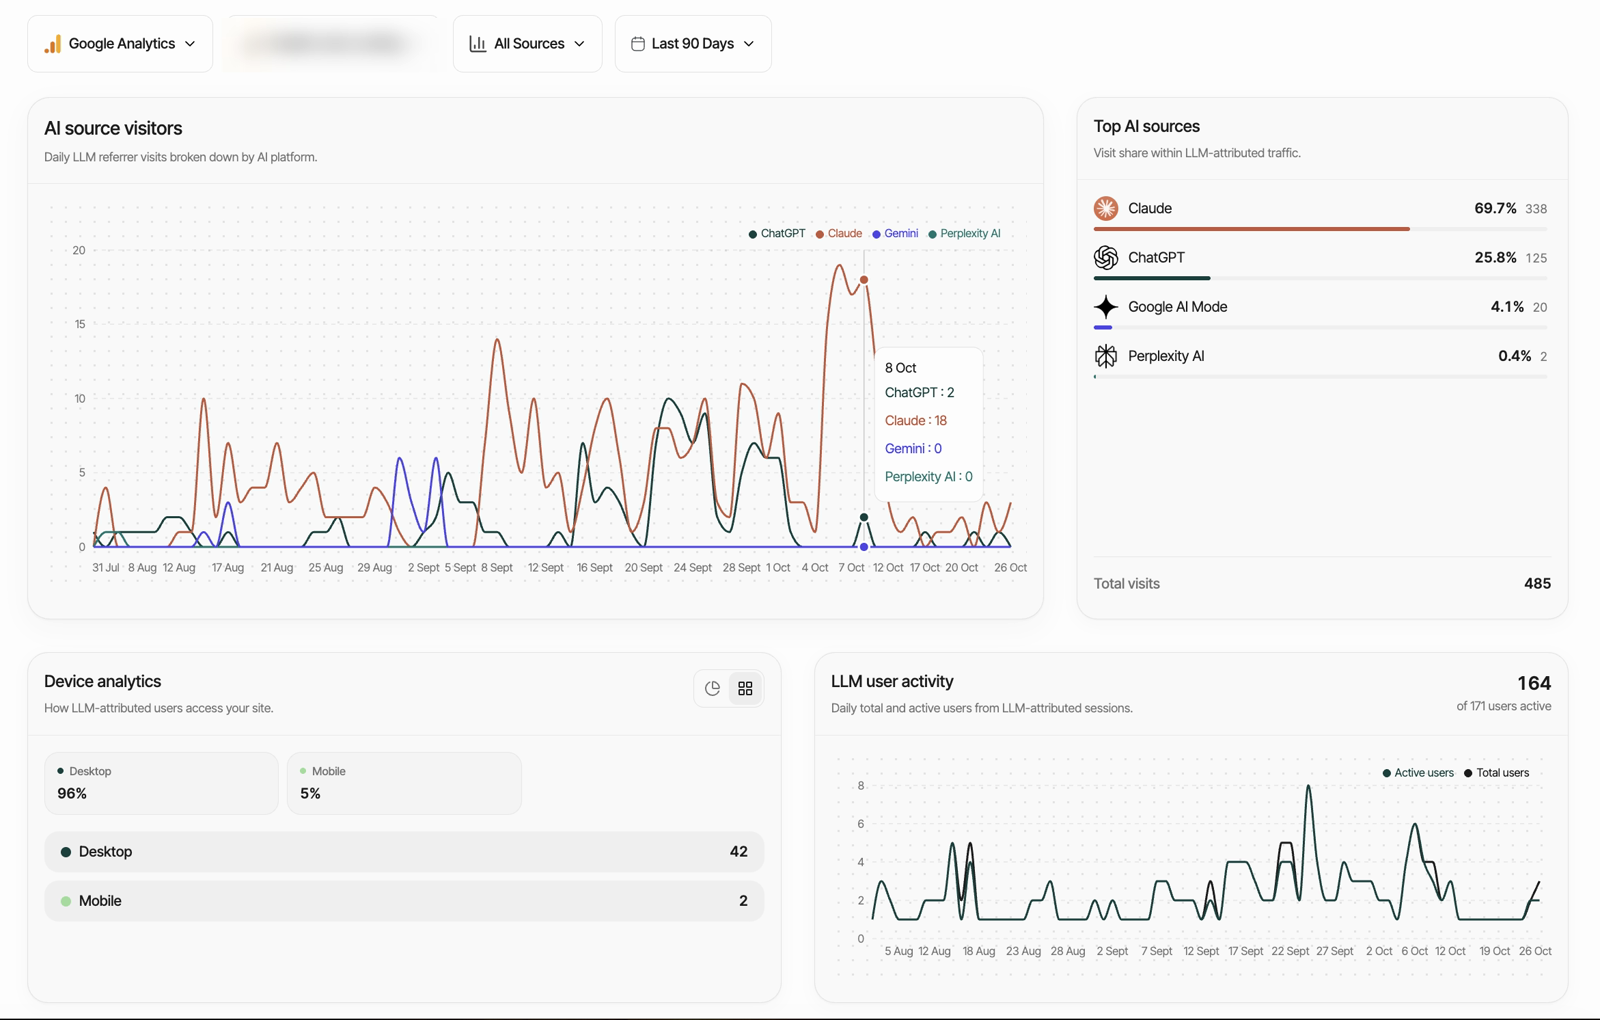Open the Google Analytics dropdown chevron

(x=190, y=44)
